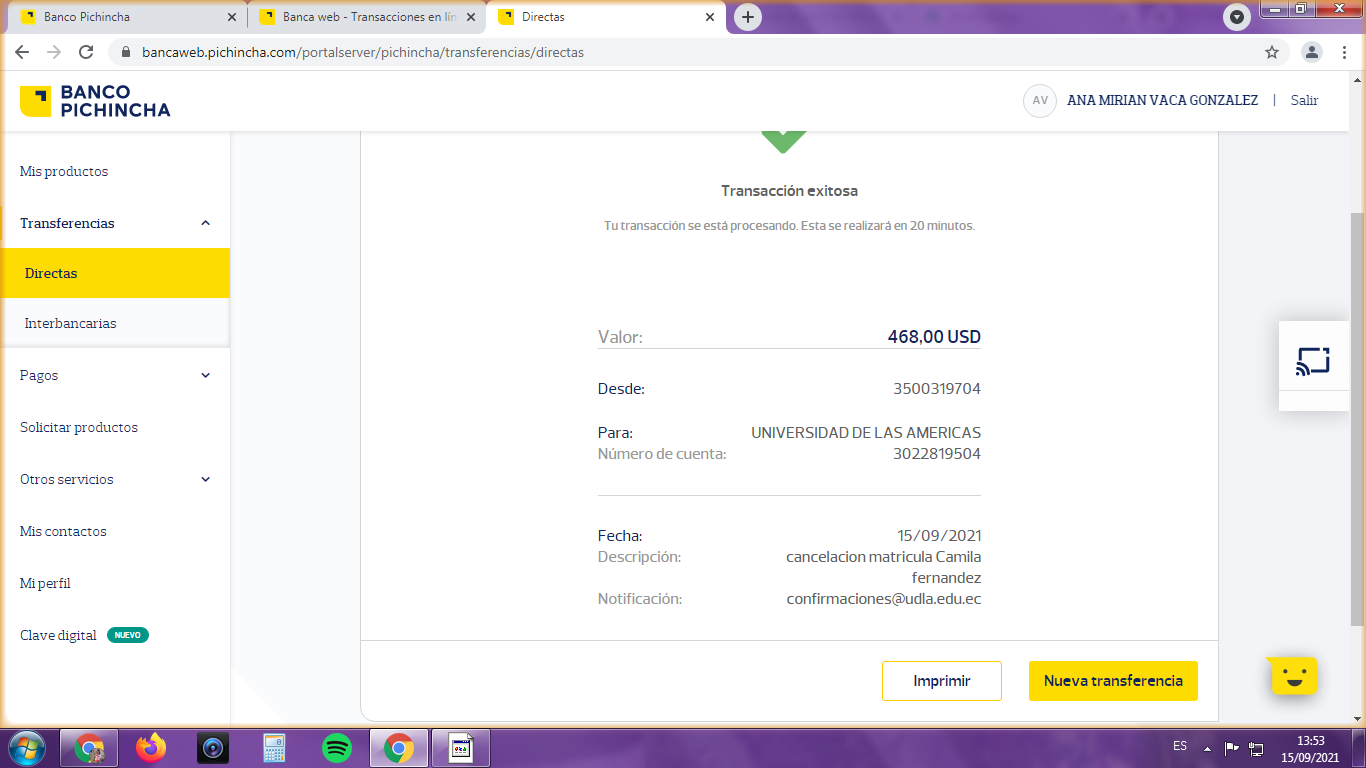Open the Chrome profile icon

click(1312, 52)
